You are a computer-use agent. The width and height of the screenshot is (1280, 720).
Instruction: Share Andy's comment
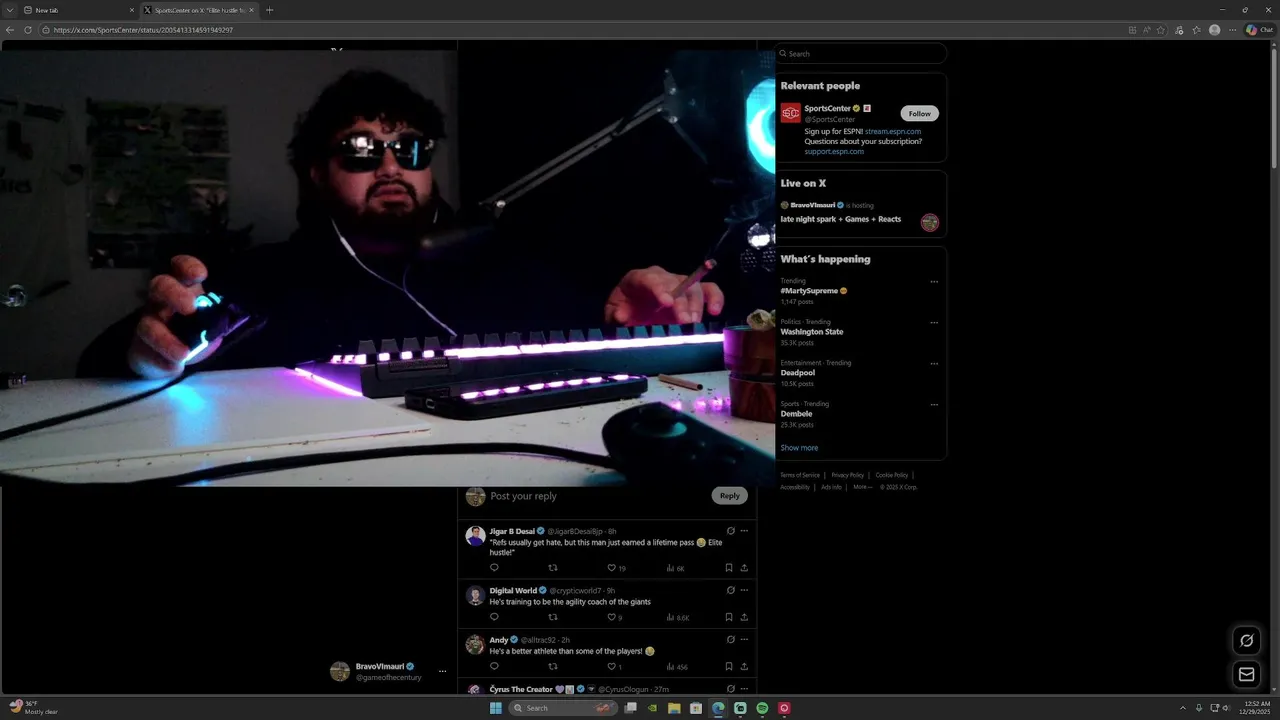tap(744, 666)
